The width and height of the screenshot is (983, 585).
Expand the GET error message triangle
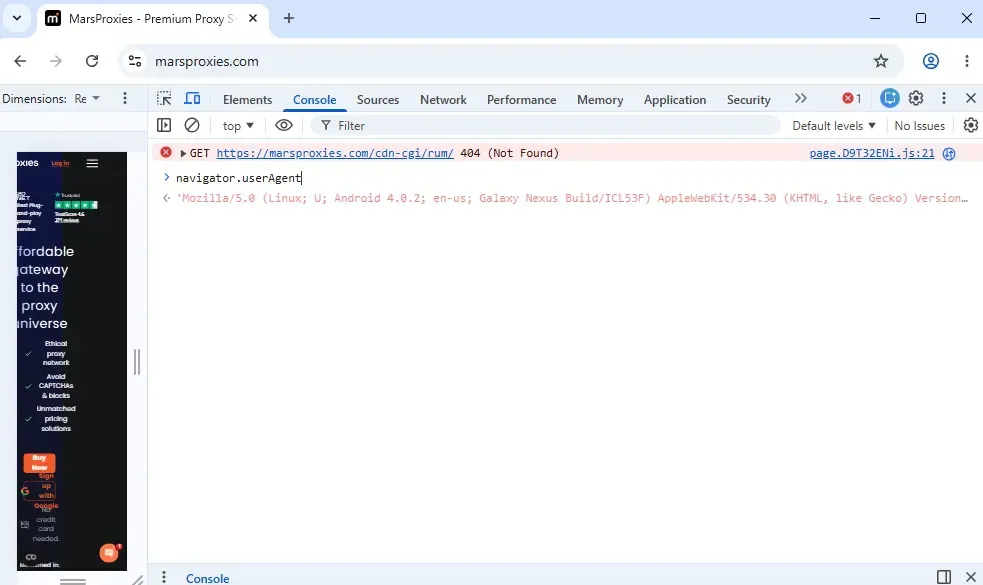pyautogui.click(x=183, y=154)
